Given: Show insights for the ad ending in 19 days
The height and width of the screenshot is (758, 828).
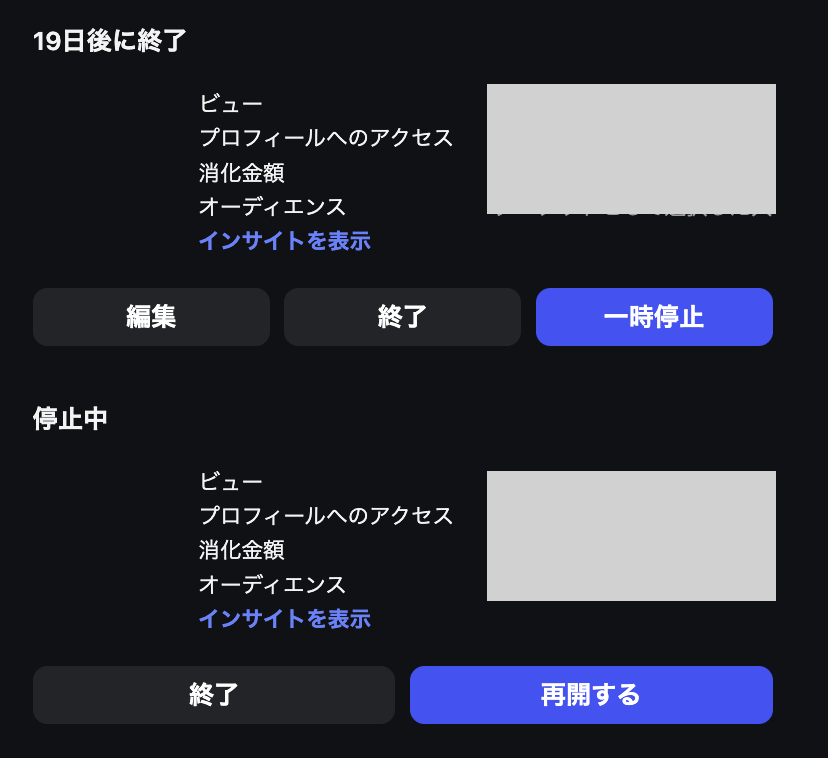Looking at the screenshot, I should click(285, 241).
